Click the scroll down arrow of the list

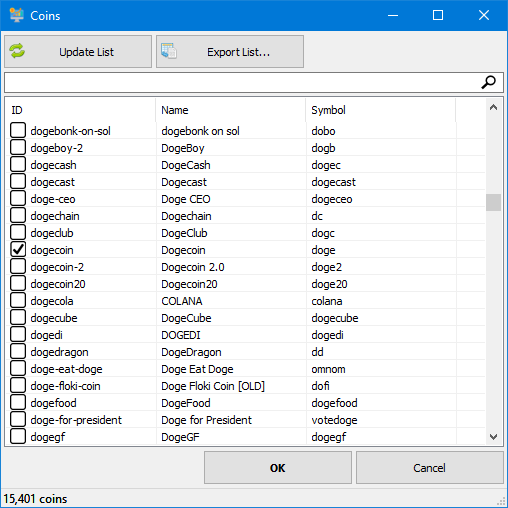pos(494,436)
